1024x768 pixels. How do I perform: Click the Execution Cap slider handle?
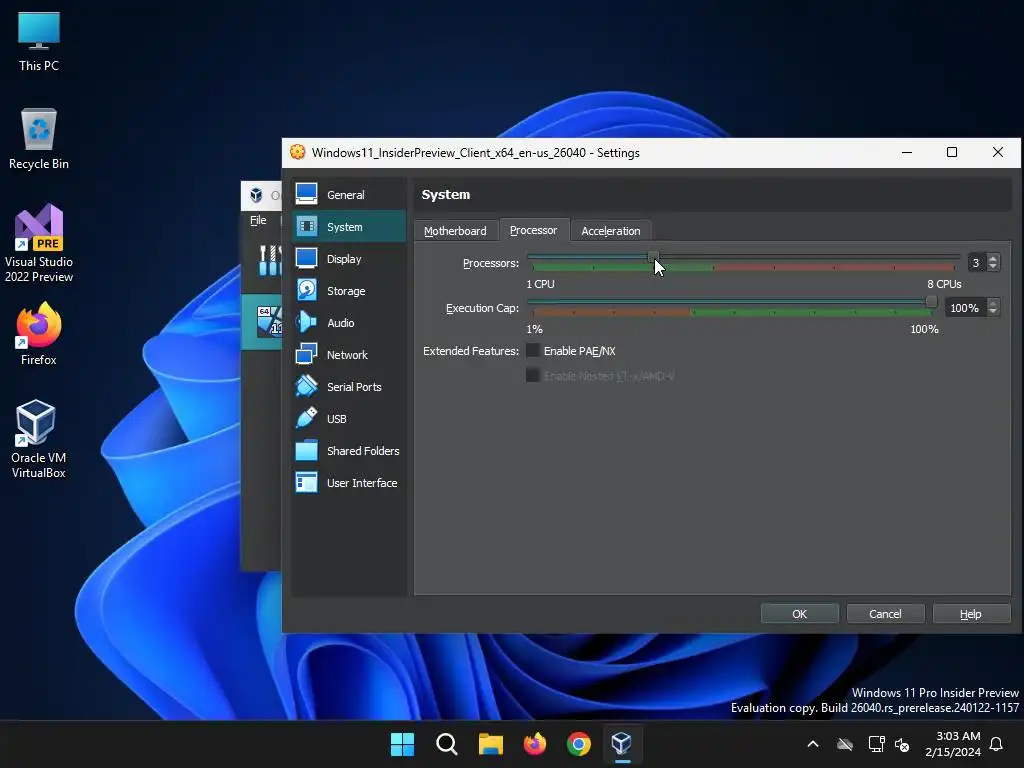pyautogui.click(x=931, y=302)
